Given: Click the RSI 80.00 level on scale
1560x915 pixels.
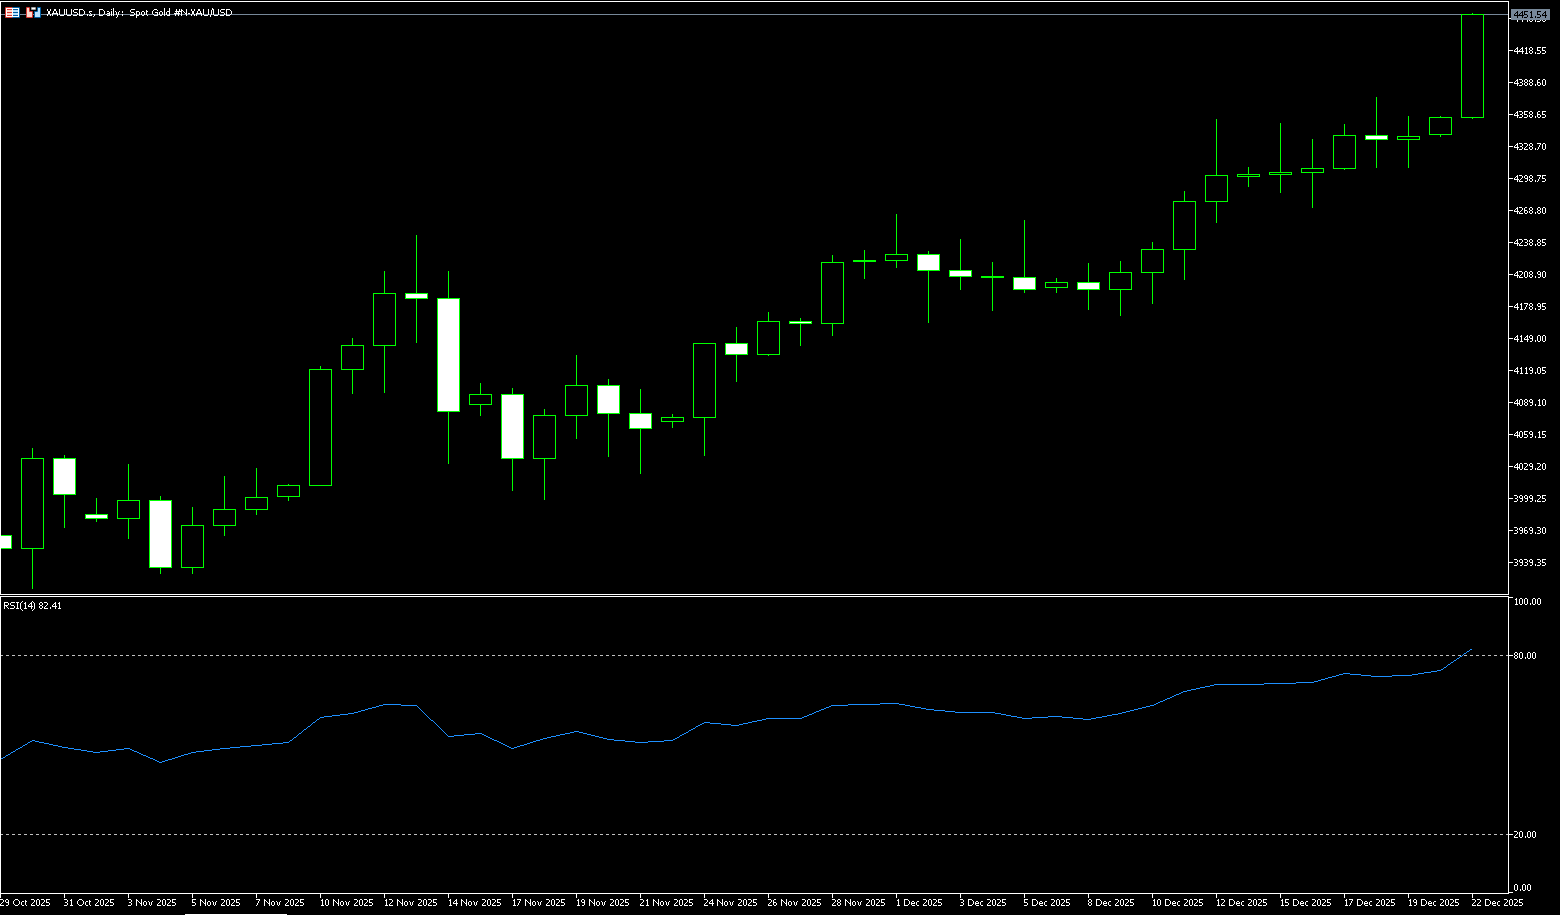Looking at the screenshot, I should pyautogui.click(x=1525, y=656).
